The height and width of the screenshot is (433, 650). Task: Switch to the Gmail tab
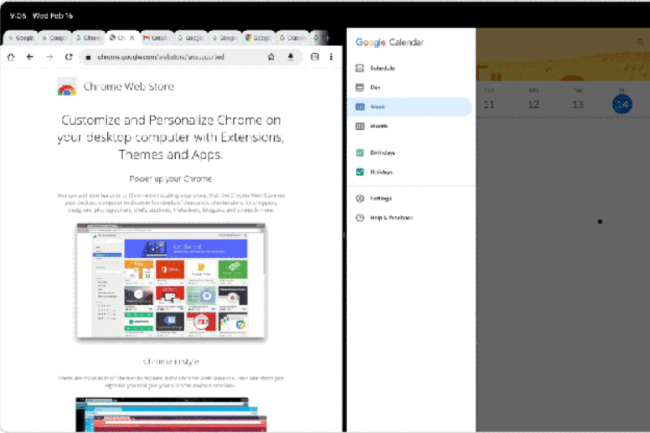coord(157,38)
